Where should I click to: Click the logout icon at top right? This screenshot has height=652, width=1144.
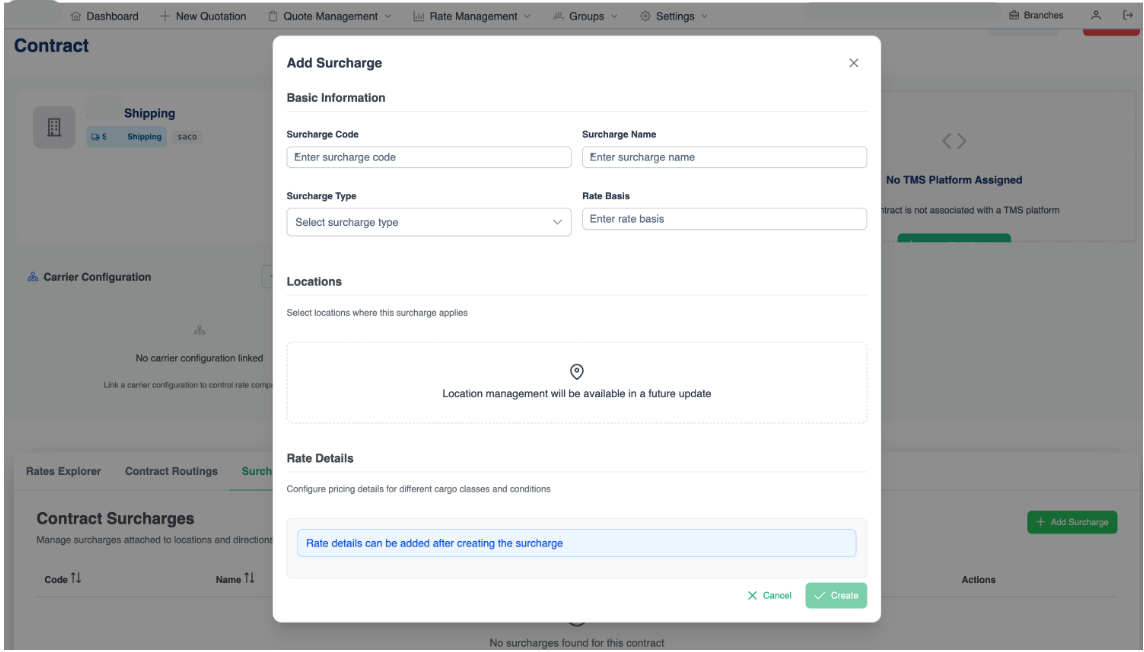(1127, 16)
